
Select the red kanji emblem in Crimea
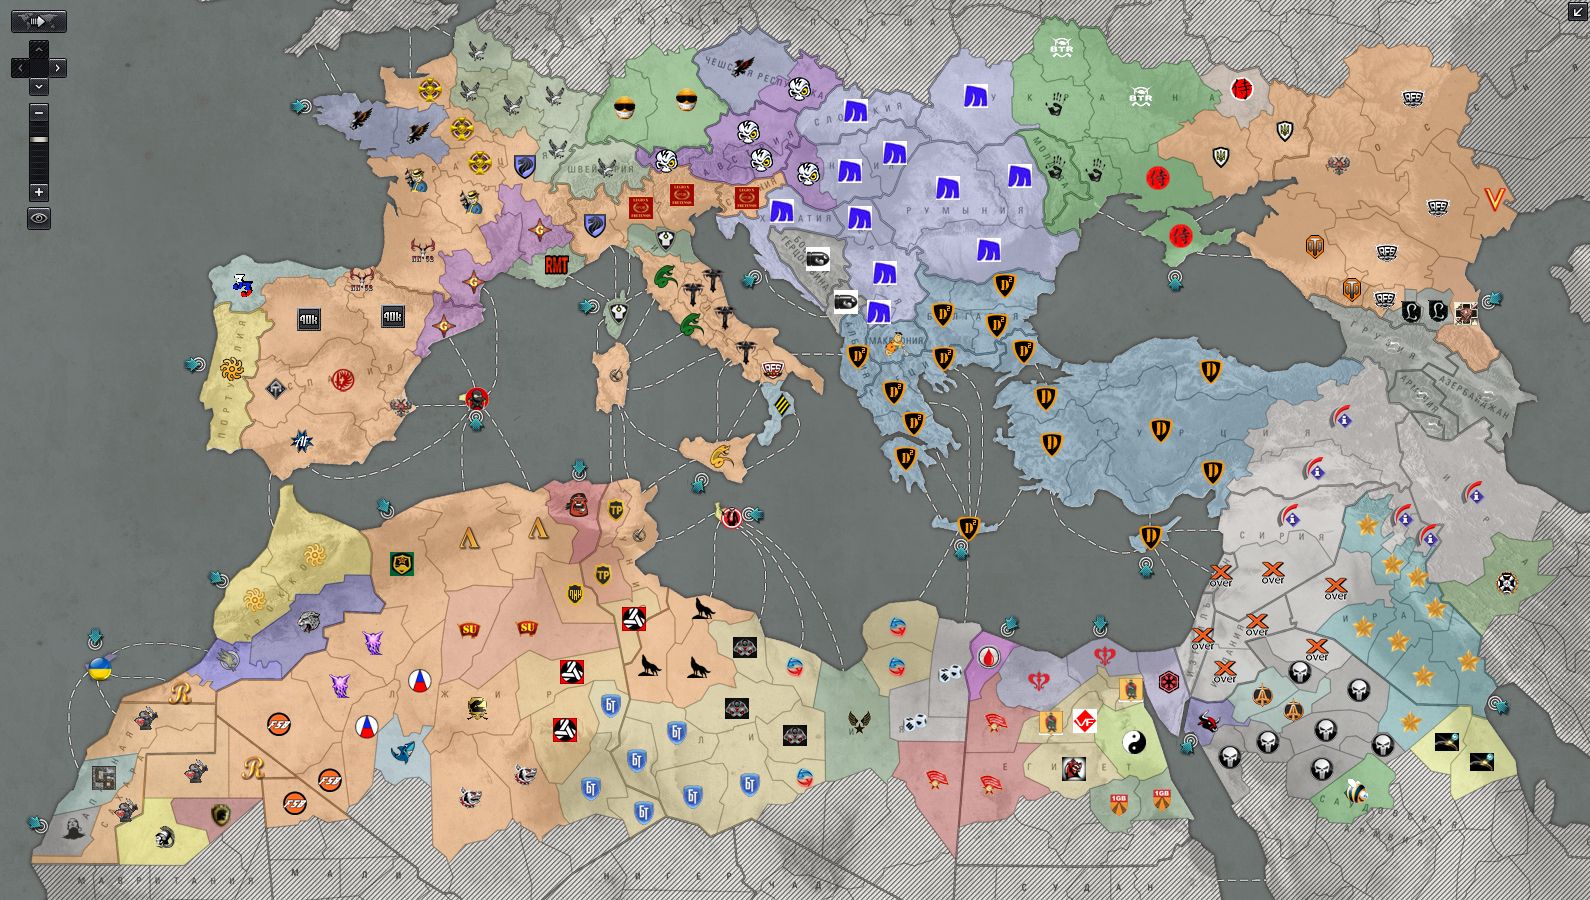(x=1181, y=236)
